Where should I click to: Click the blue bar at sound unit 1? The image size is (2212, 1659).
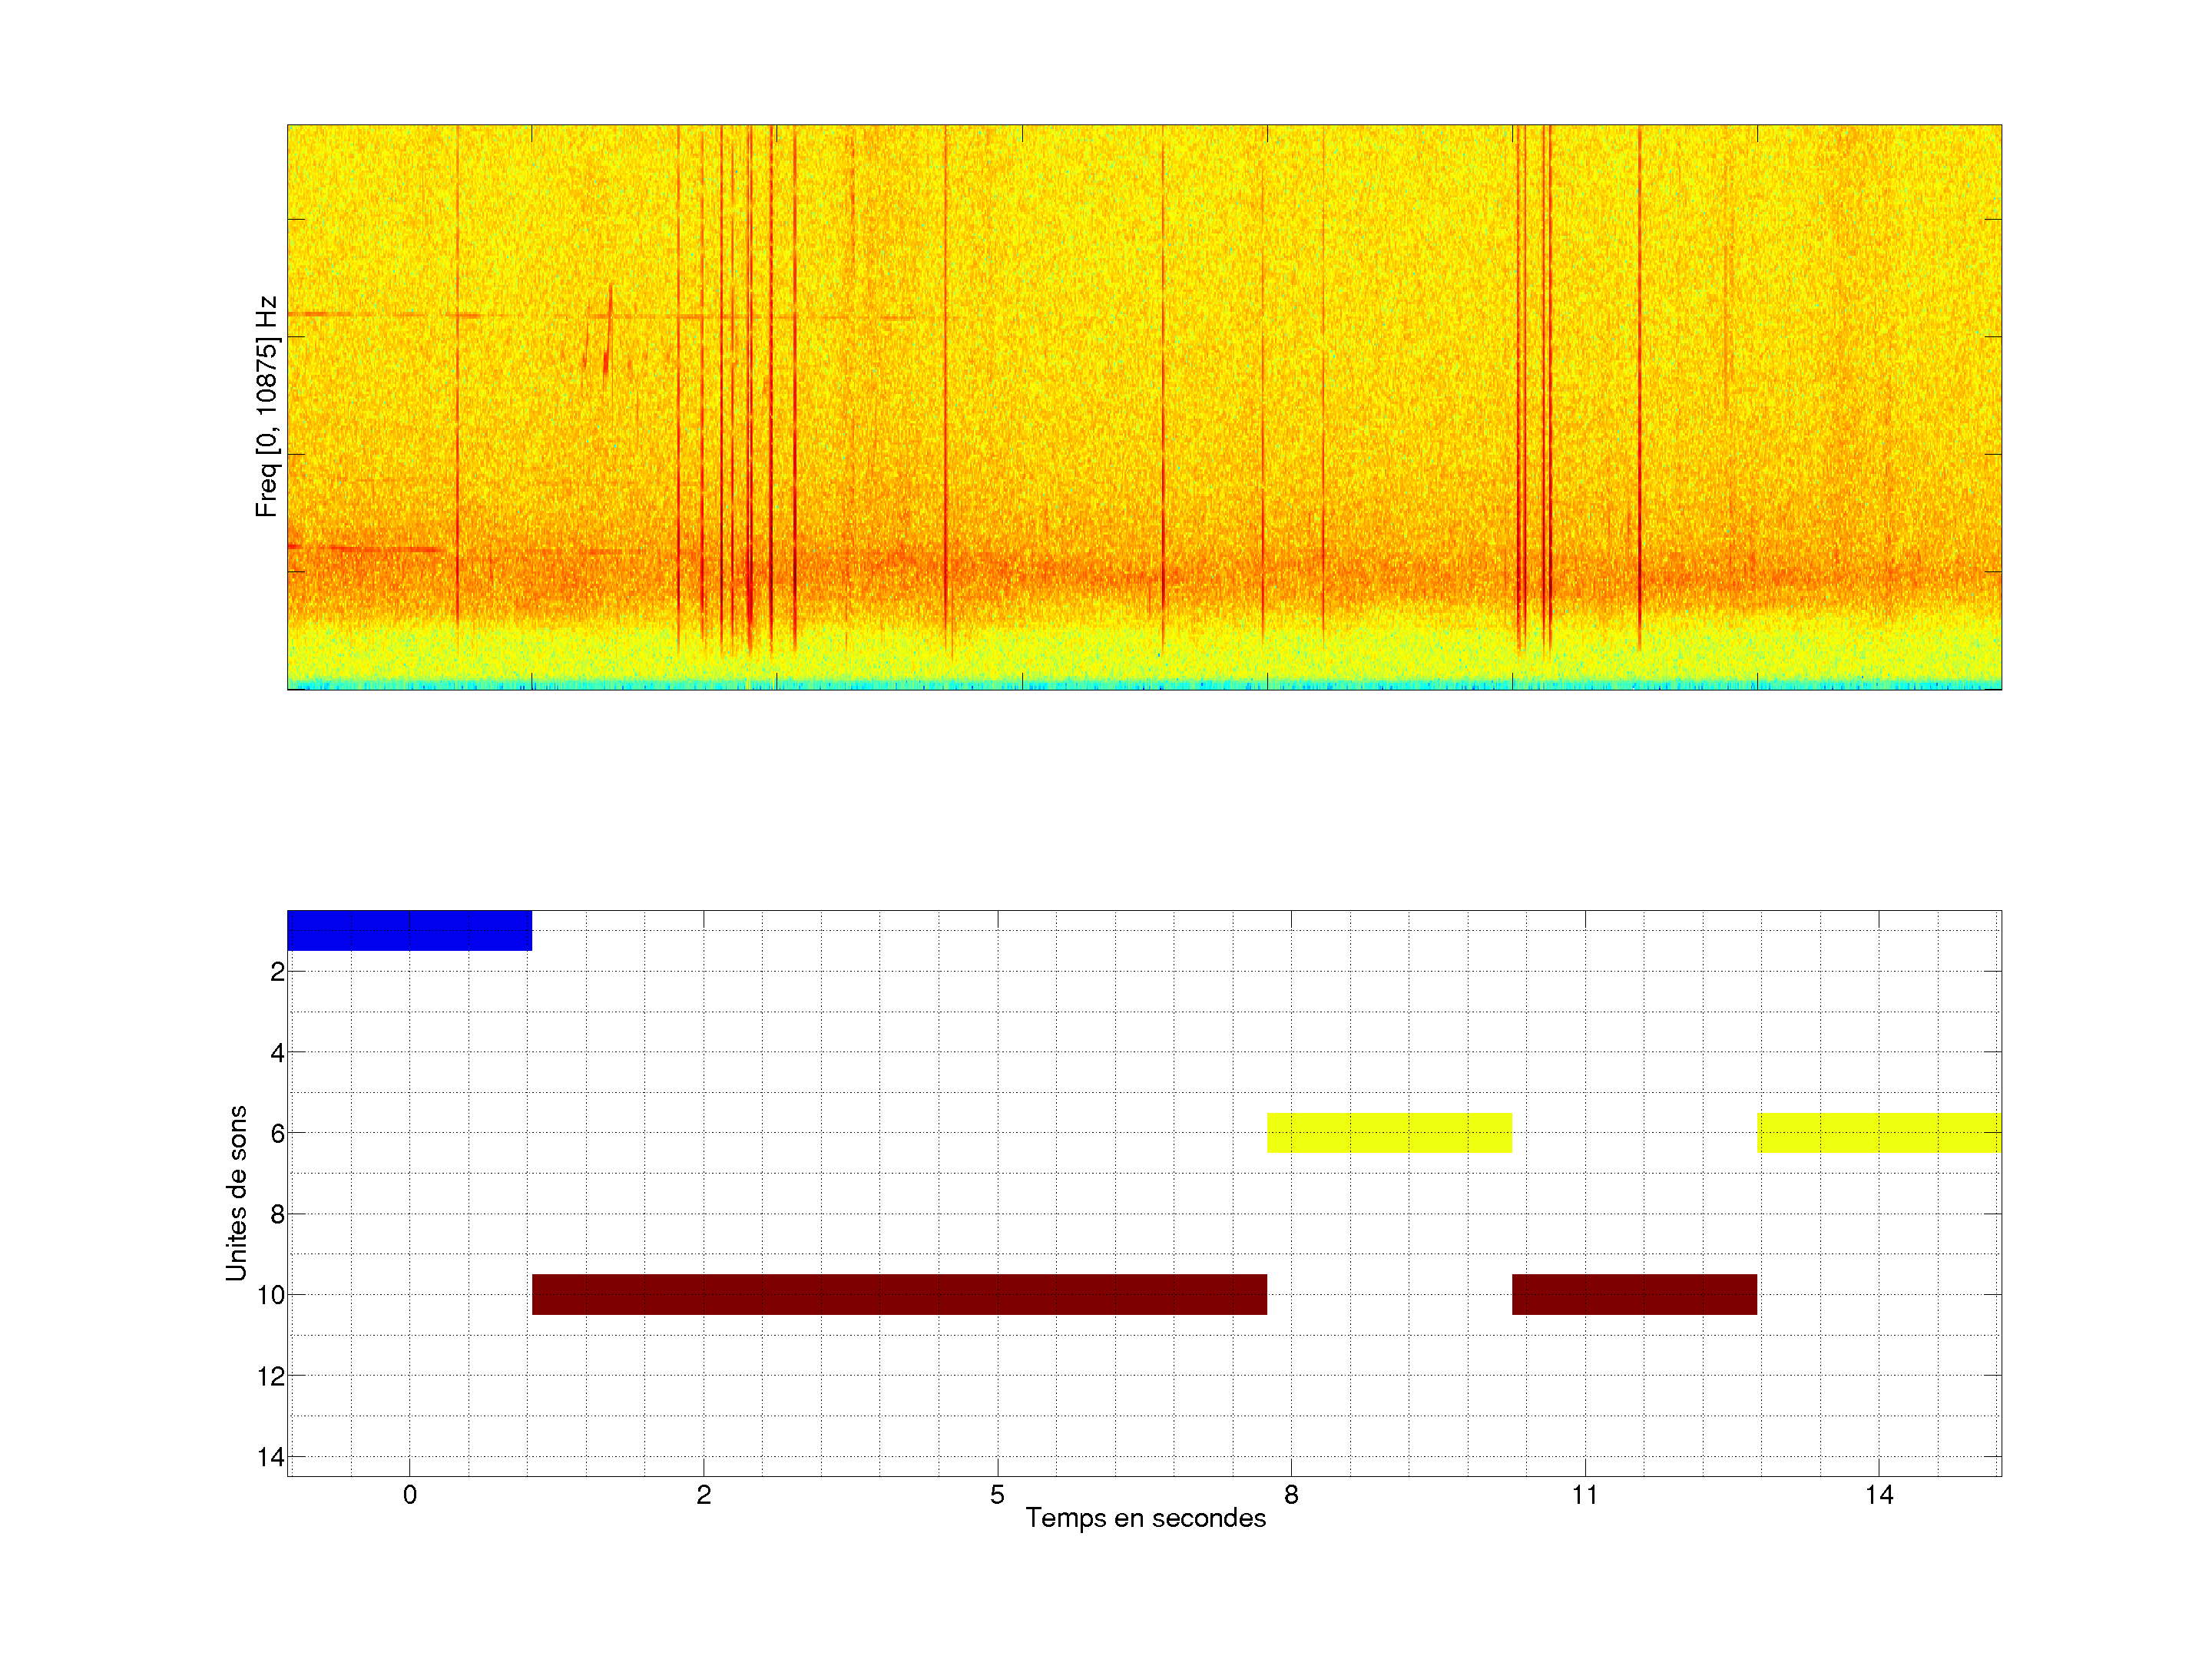coord(409,930)
